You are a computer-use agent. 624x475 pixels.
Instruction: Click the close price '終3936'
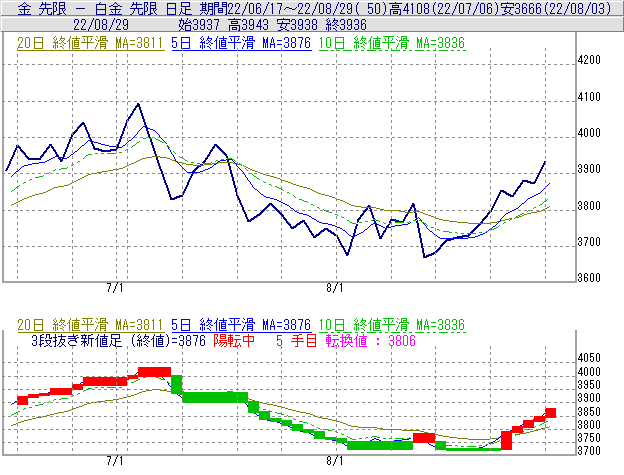coord(346,25)
